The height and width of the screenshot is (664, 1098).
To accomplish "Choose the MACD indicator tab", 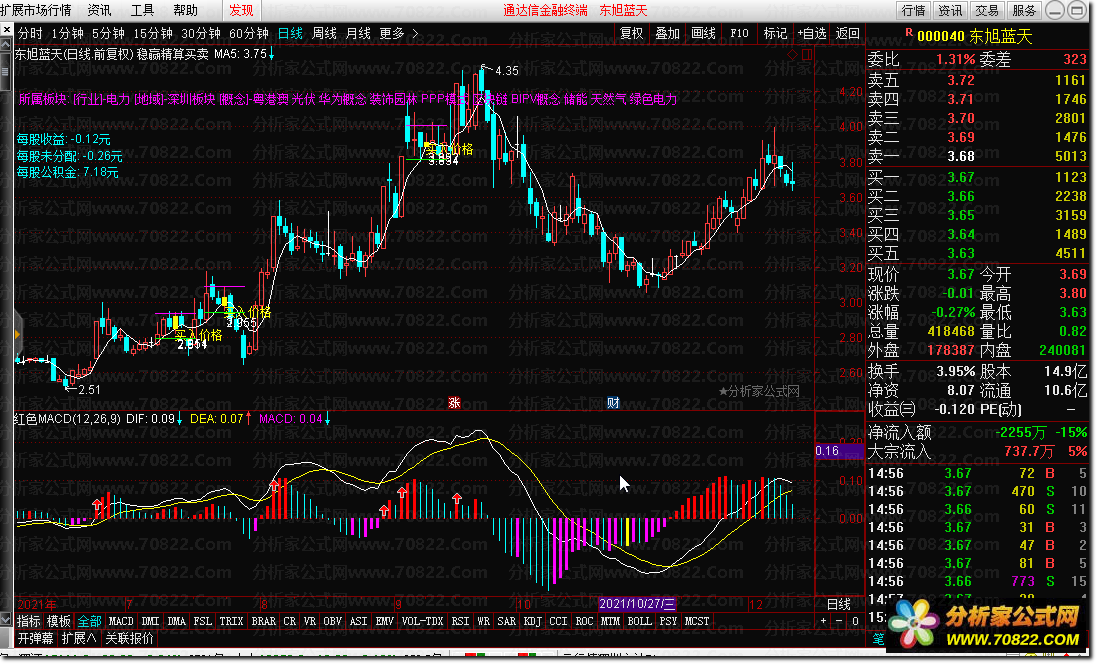I will click(x=120, y=621).
